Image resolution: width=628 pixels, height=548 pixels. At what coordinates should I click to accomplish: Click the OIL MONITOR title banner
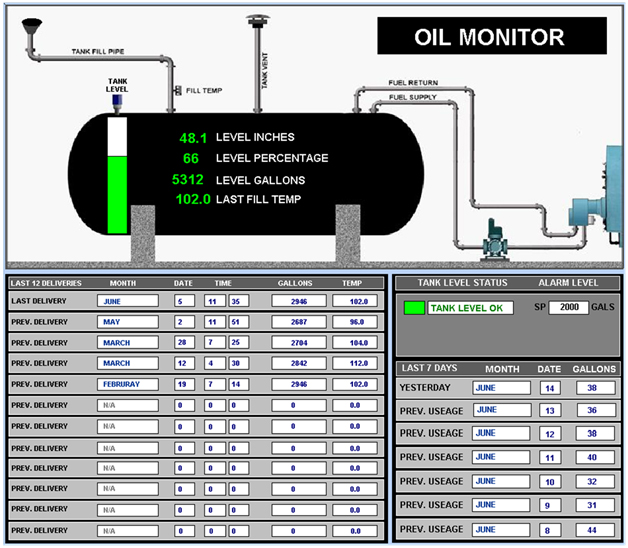point(492,36)
